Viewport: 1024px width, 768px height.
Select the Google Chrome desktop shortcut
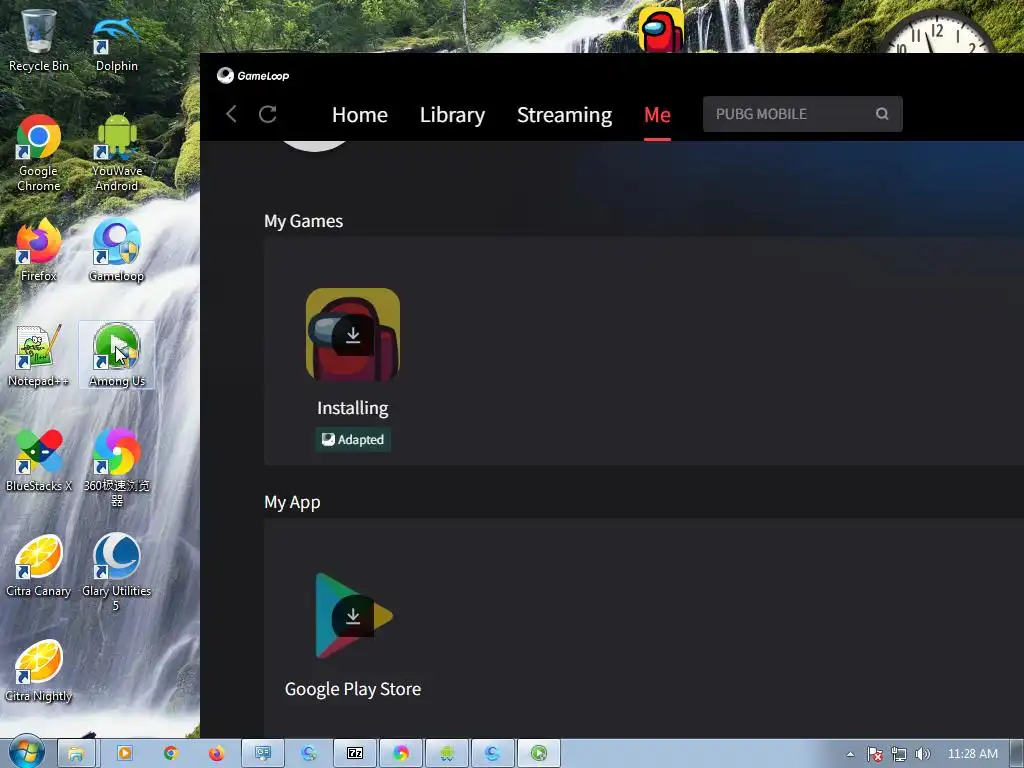(x=39, y=153)
